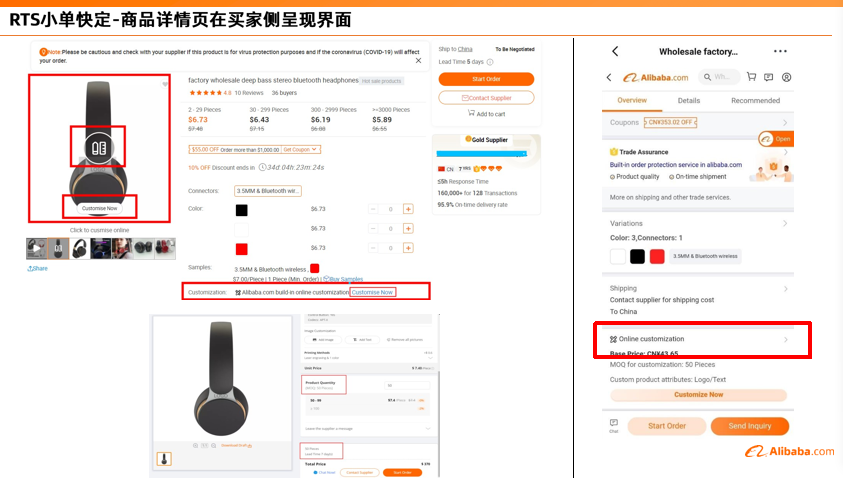
Task: Click the orange Start Order button on desktop
Action: [486, 79]
